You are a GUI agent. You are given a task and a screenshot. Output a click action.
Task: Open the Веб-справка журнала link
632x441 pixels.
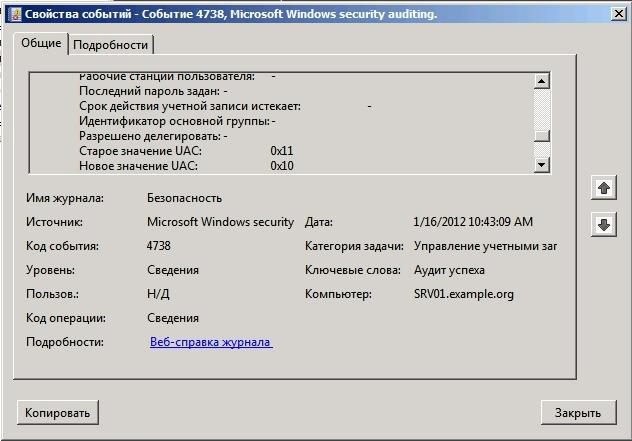211,342
